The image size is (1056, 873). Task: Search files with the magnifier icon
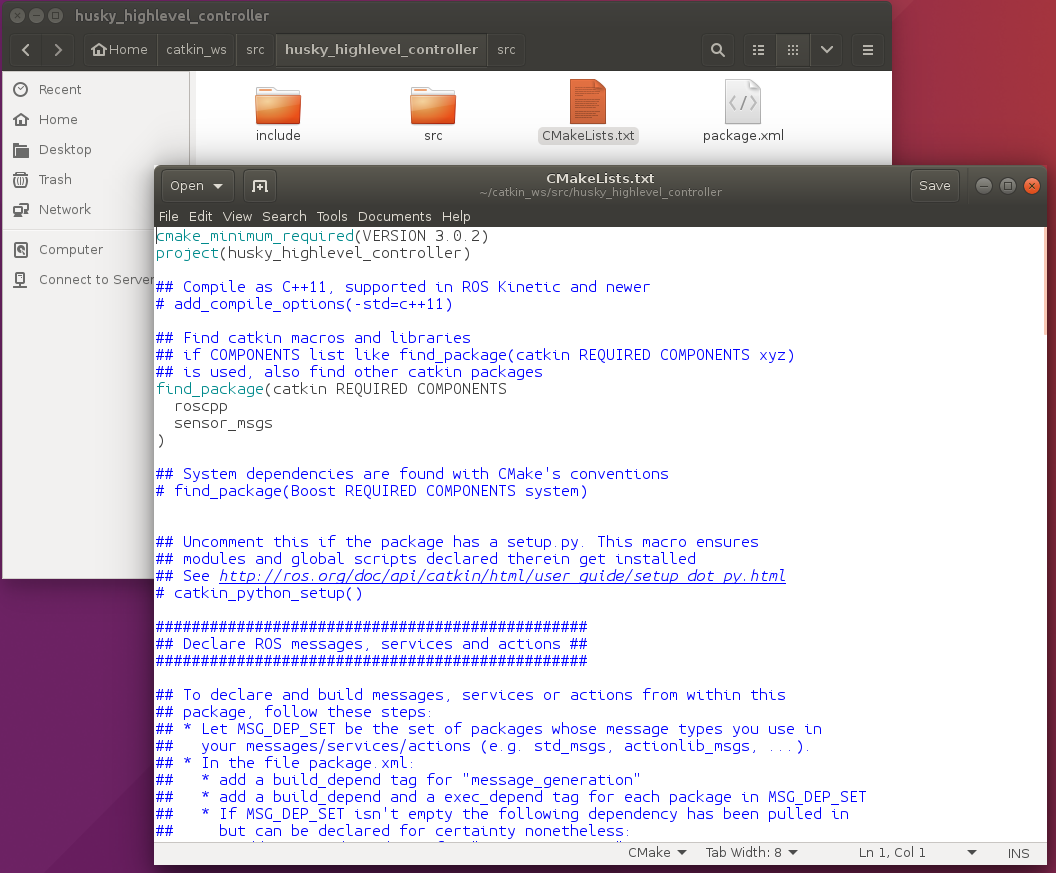tap(718, 50)
